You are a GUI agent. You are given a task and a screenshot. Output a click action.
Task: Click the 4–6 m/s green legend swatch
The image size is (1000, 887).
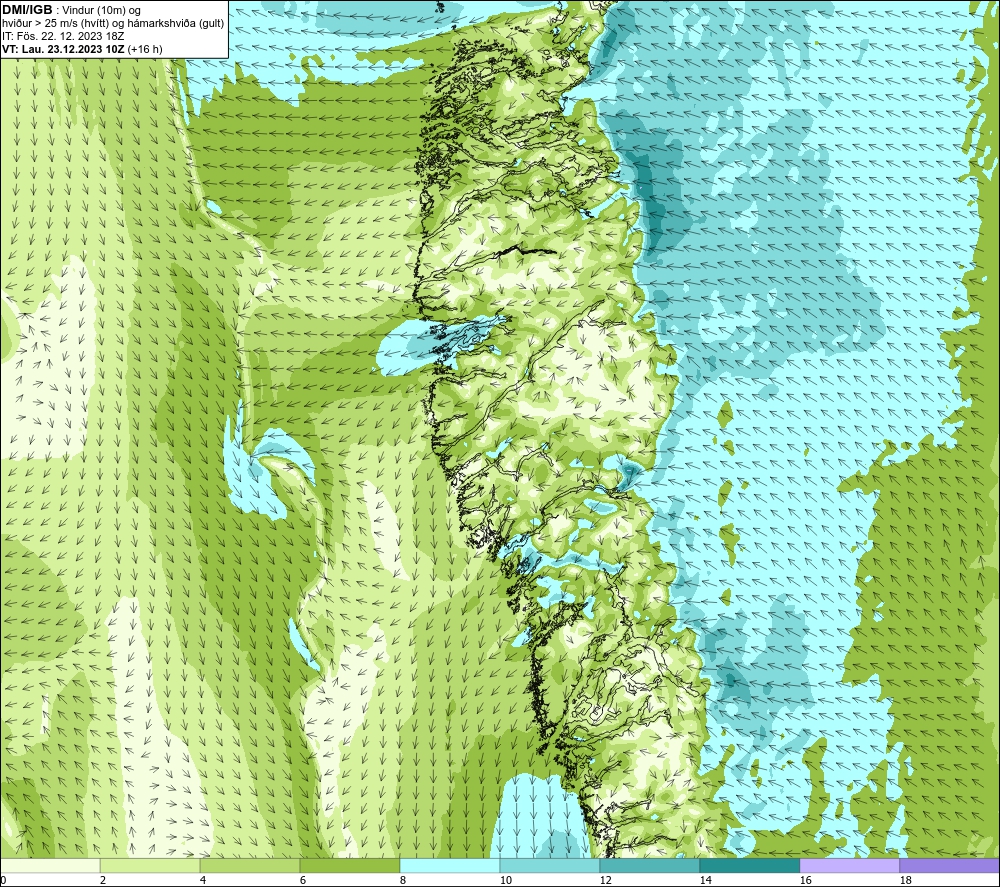pyautogui.click(x=250, y=865)
